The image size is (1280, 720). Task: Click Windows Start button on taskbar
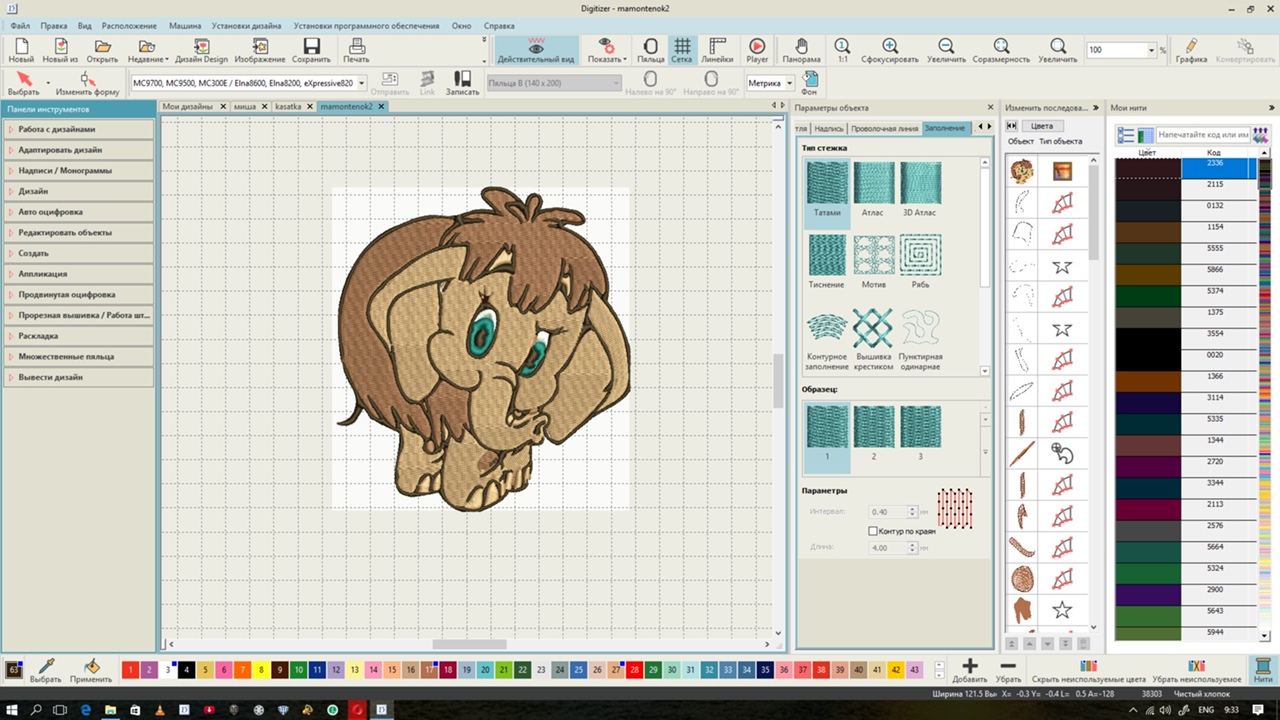click(12, 709)
